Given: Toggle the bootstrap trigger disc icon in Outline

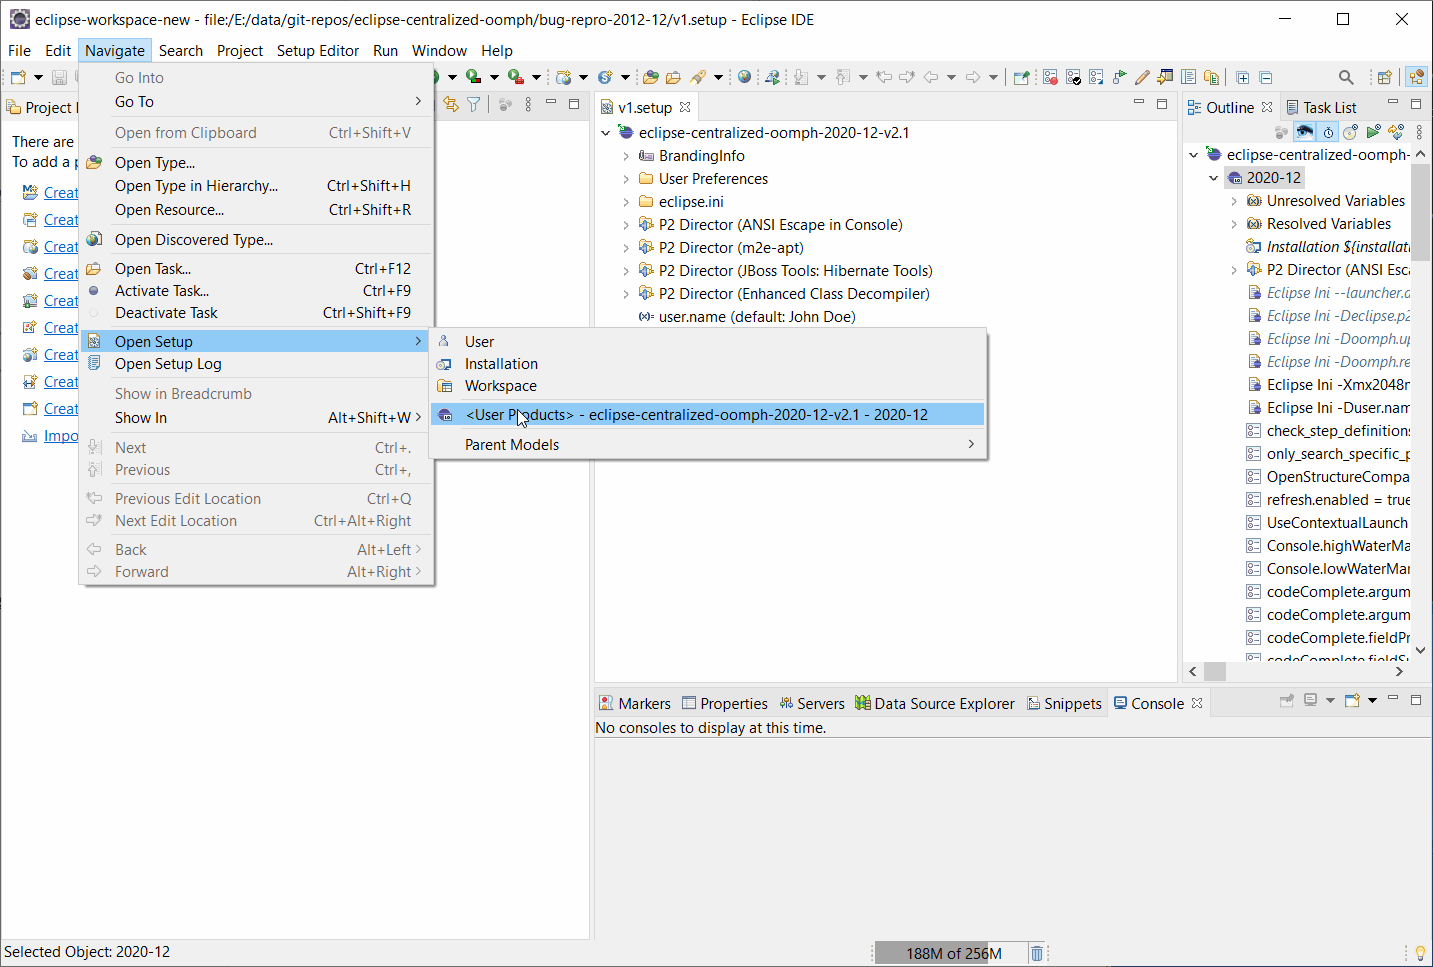Looking at the screenshot, I should click(1350, 132).
